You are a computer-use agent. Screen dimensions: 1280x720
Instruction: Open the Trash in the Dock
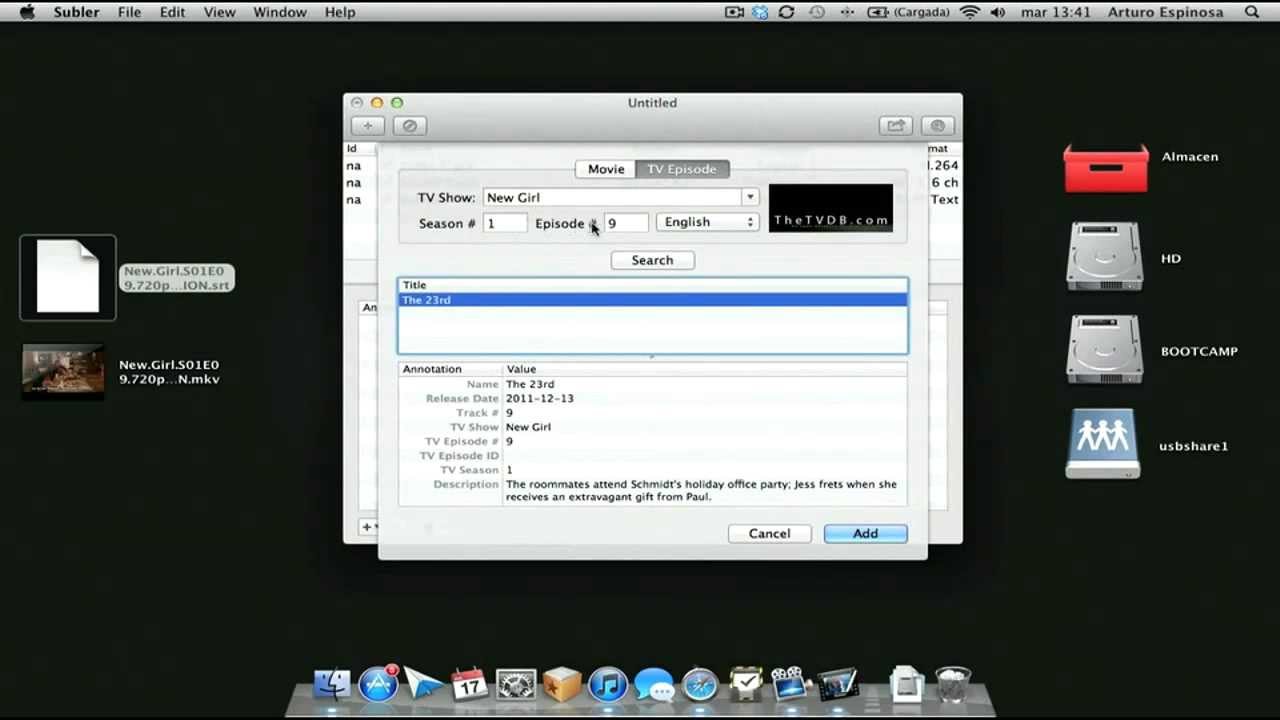tap(953, 685)
